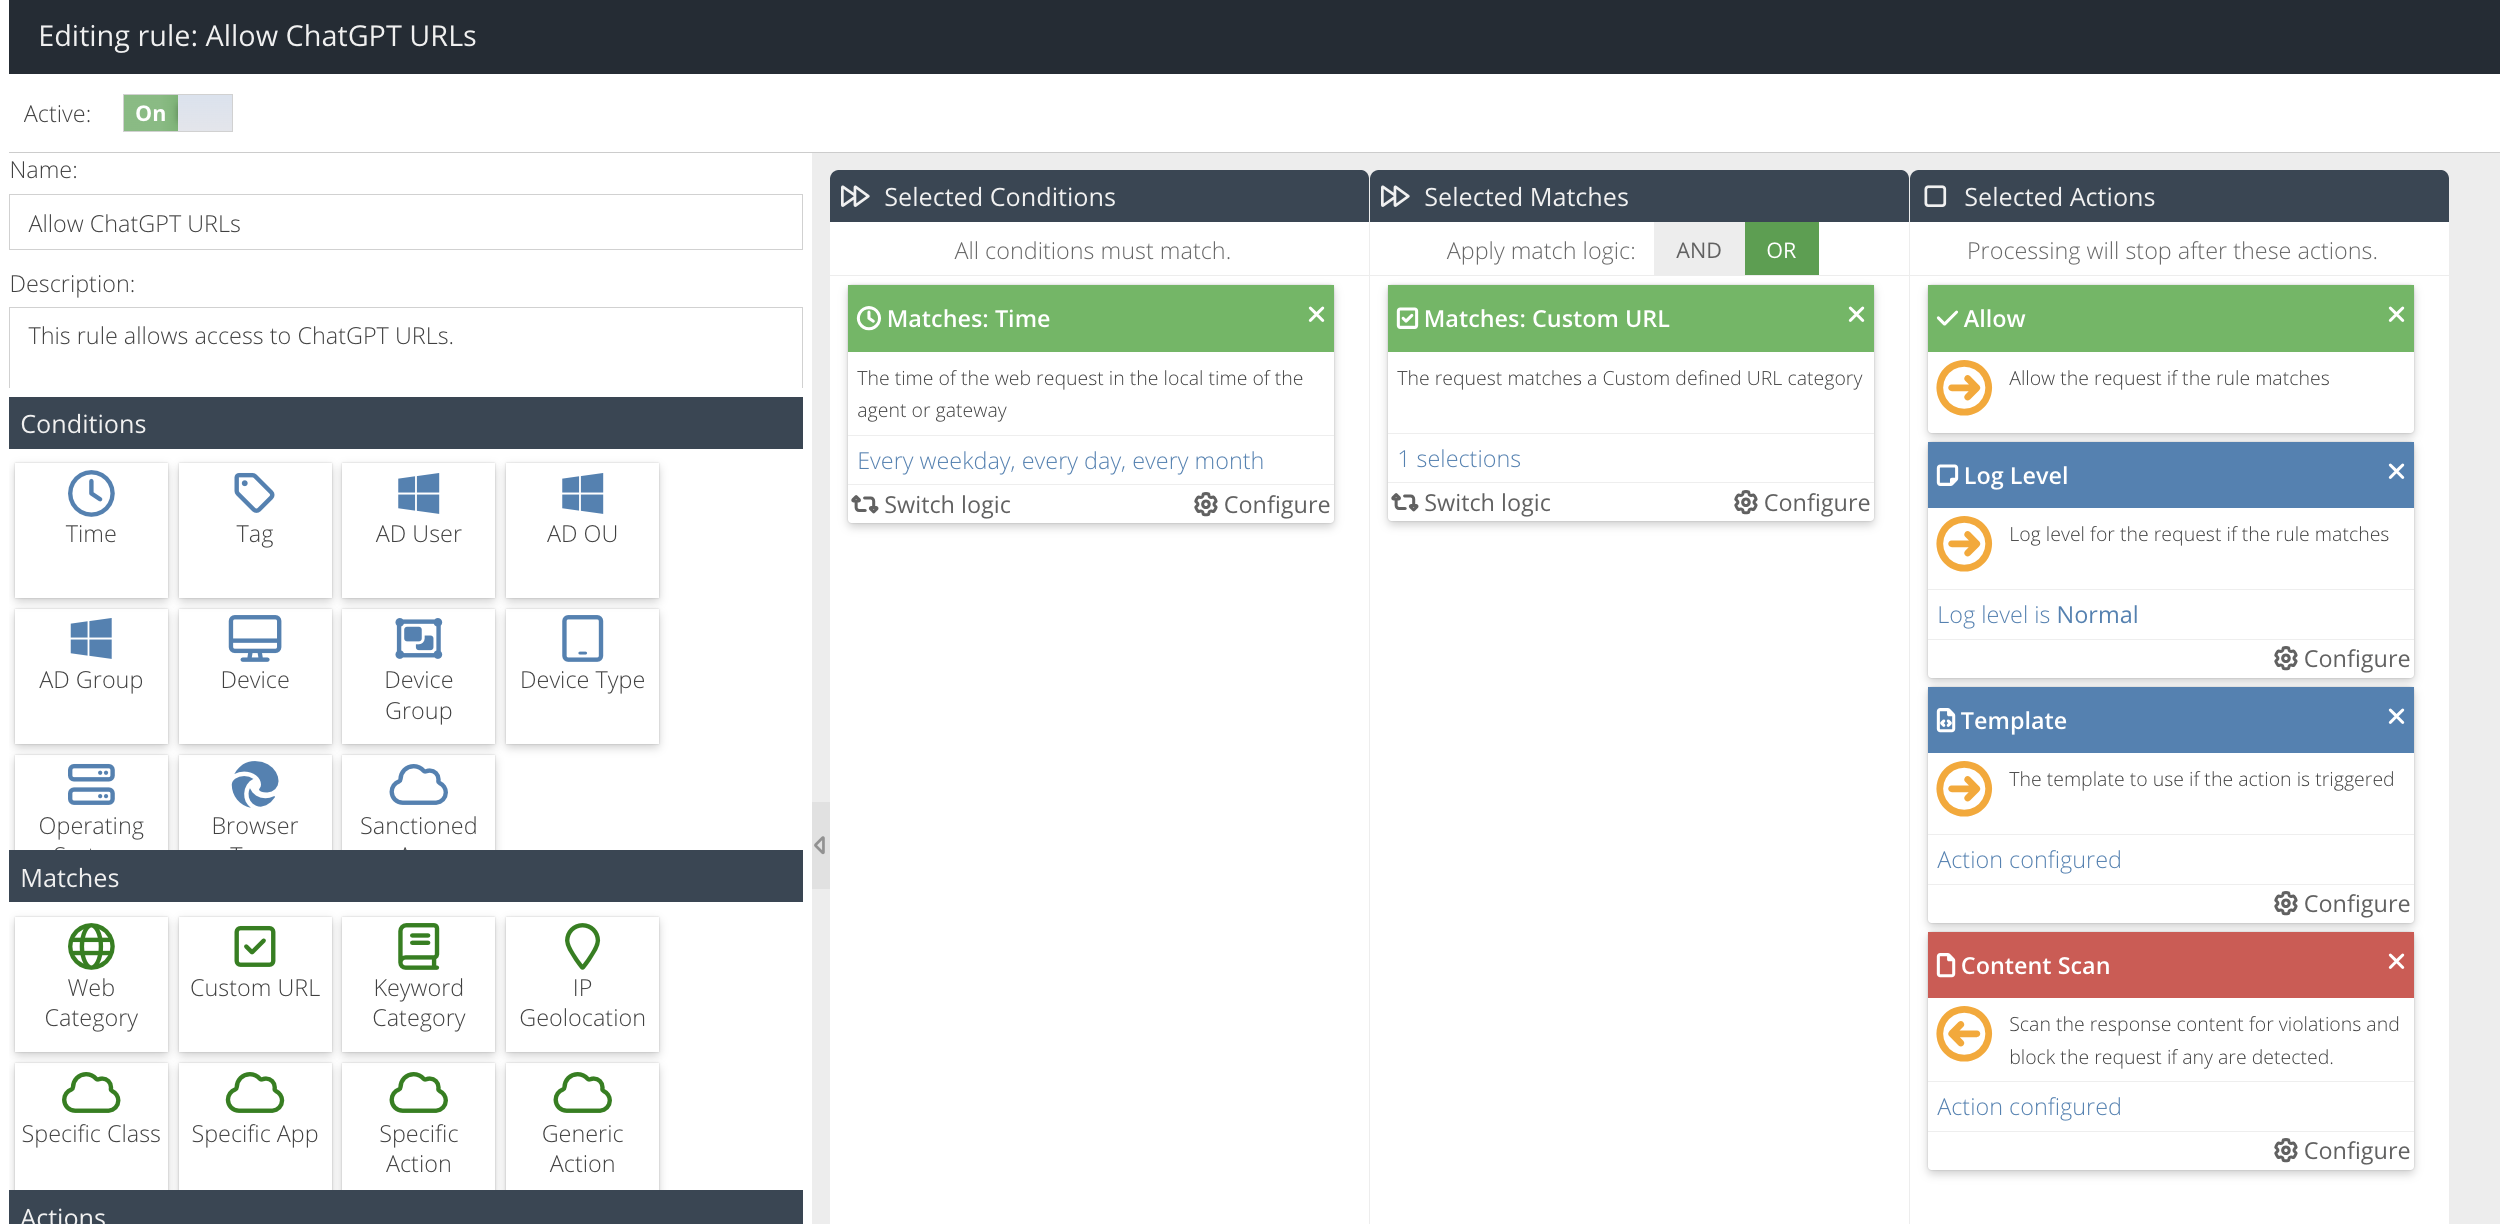Configure the Content Scan action
The image size is (2500, 1224).
coord(2342,1150)
